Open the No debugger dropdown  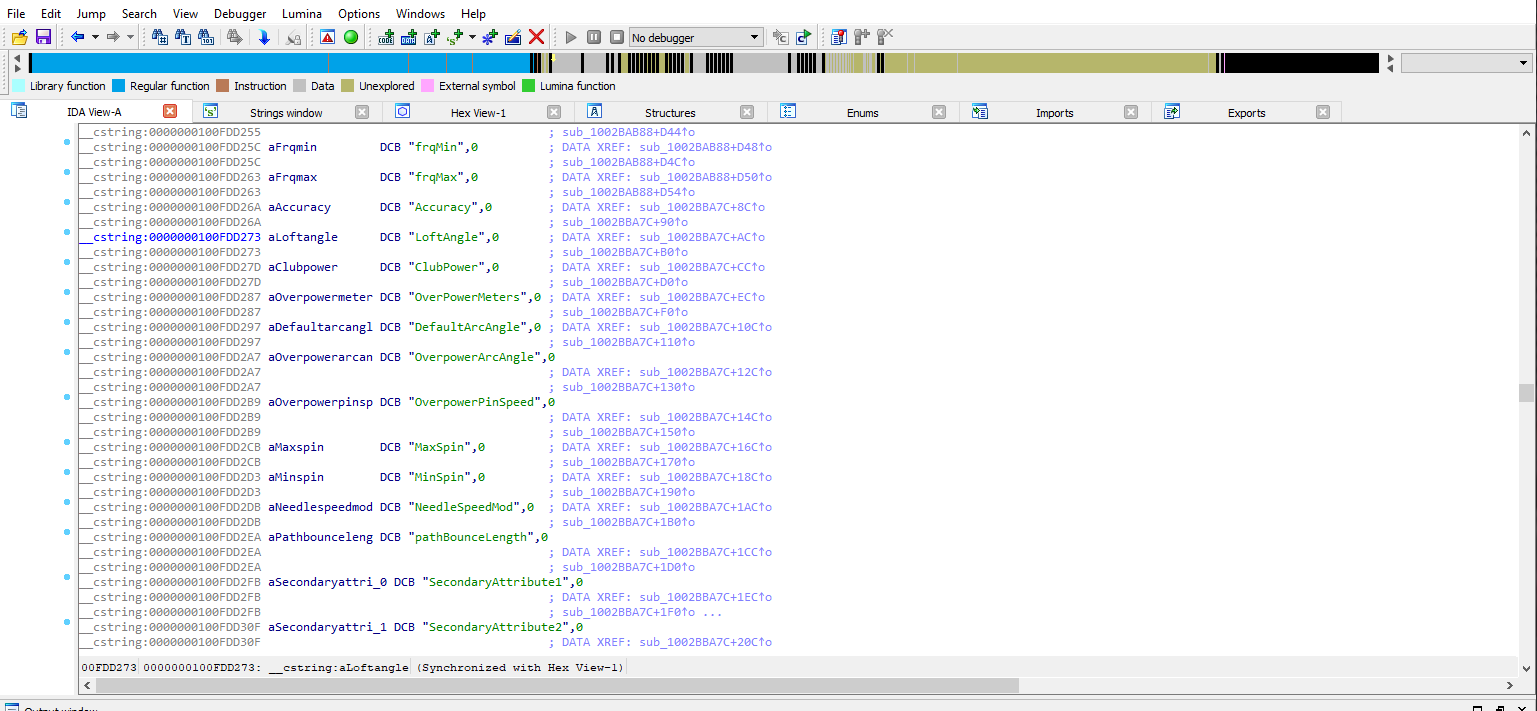tap(696, 37)
